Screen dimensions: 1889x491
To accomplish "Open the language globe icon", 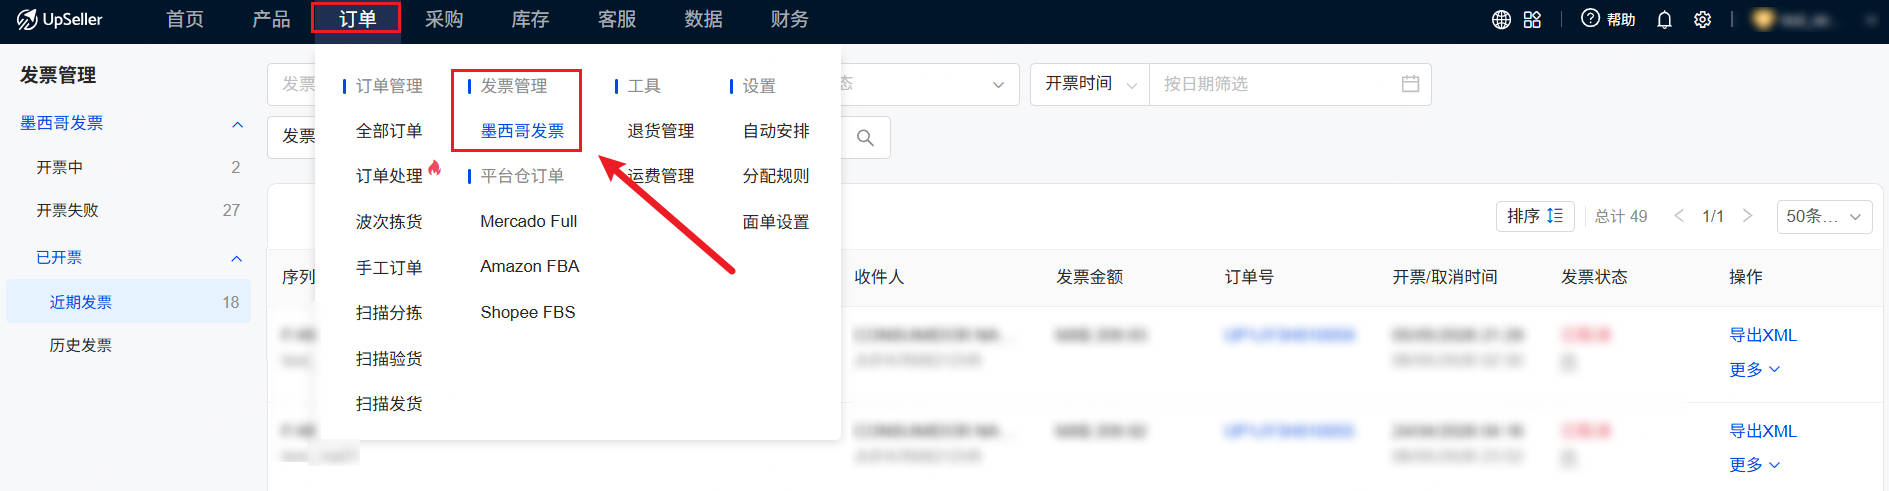I will coord(1501,19).
